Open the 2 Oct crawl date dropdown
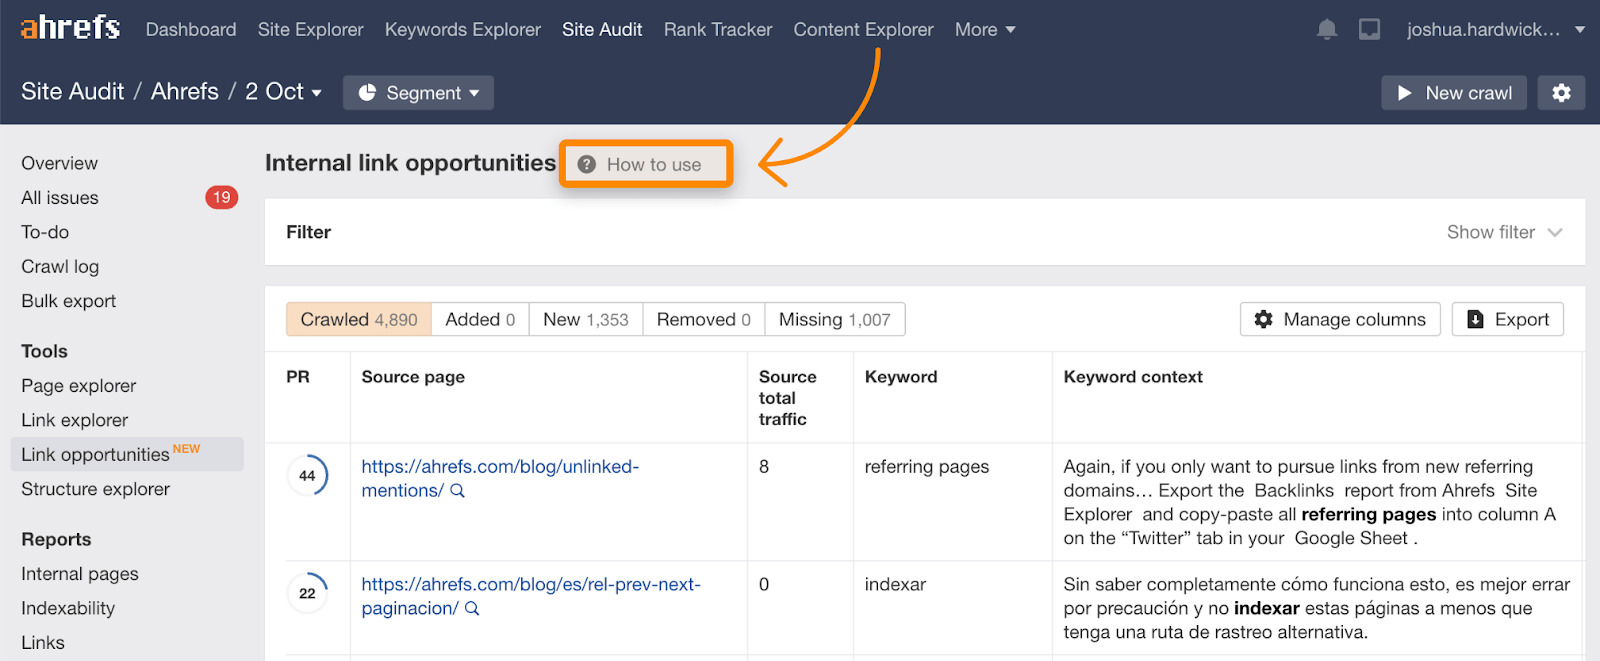Viewport: 1600px width, 661px height. [284, 92]
